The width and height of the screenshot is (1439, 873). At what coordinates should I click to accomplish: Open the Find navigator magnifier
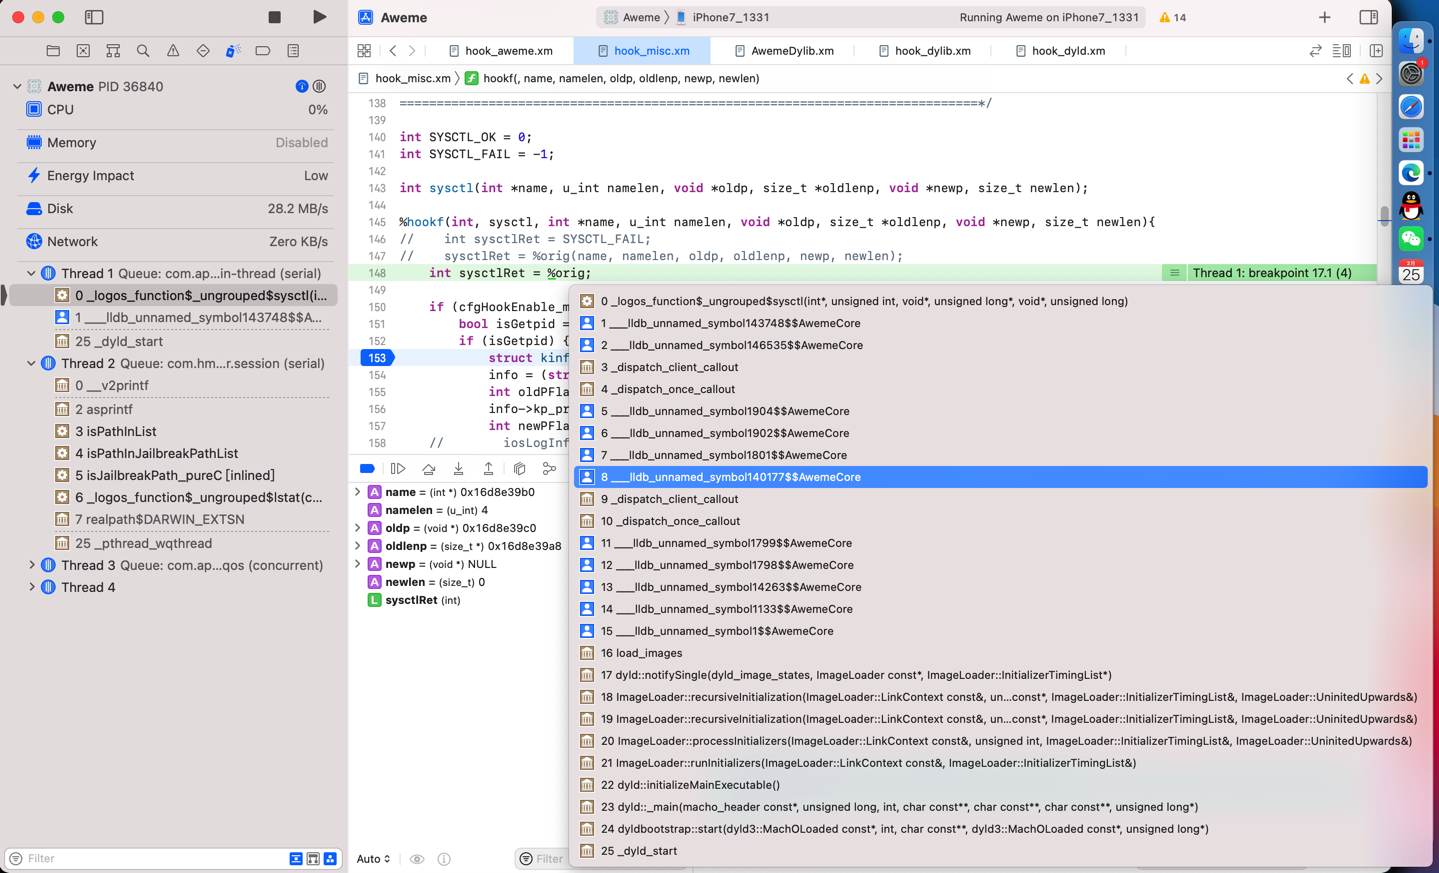(x=143, y=50)
